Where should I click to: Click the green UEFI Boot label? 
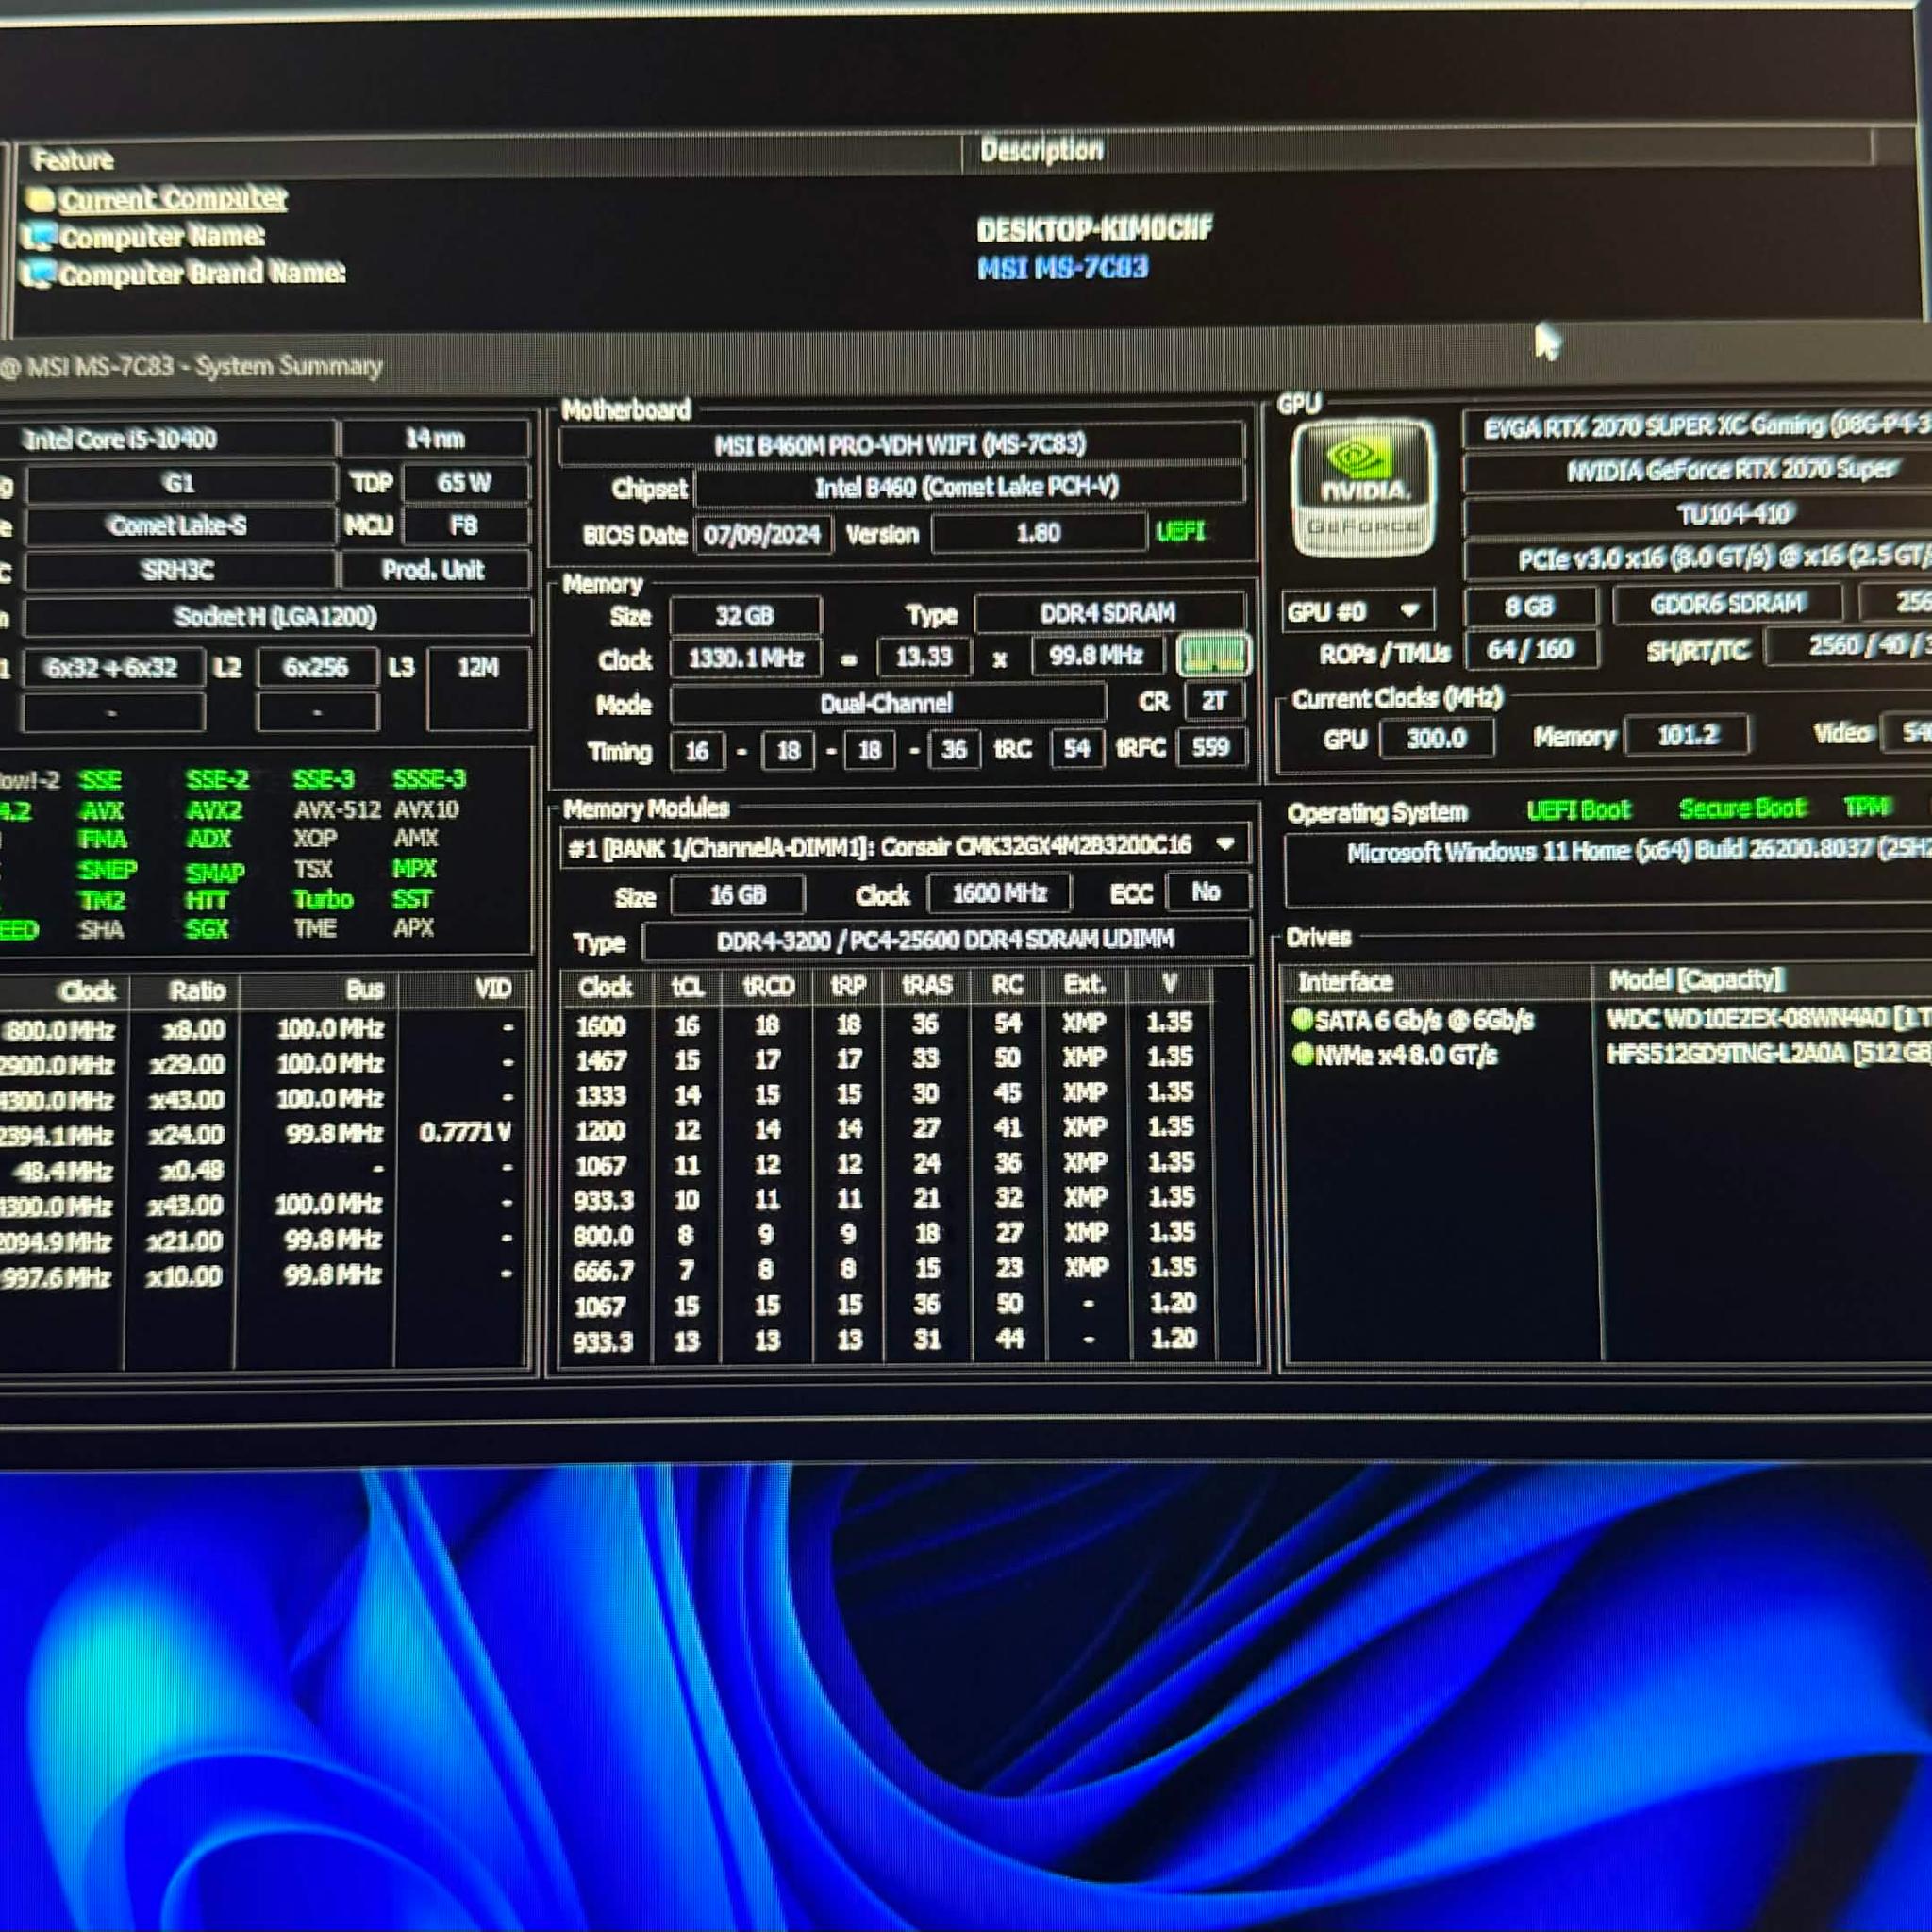(x=1578, y=810)
